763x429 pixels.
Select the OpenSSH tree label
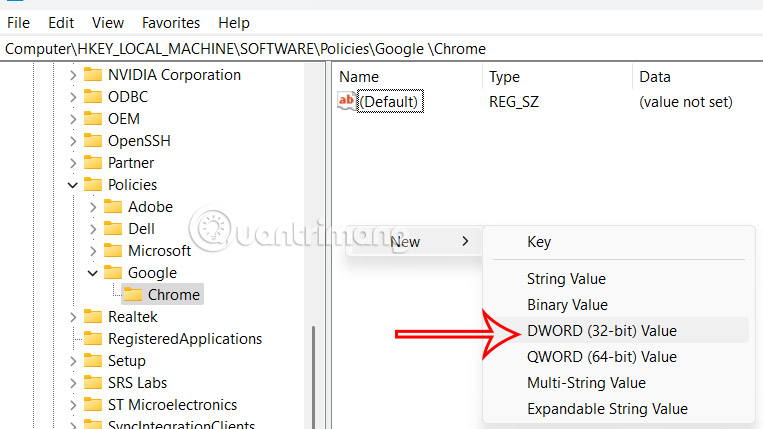click(x=139, y=141)
